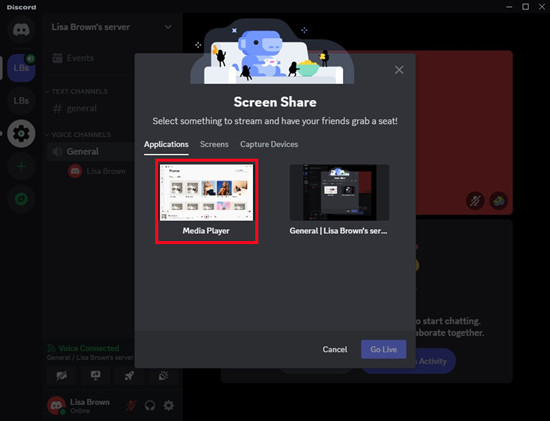Click Go Live button
This screenshot has height=421, width=550.
(384, 349)
